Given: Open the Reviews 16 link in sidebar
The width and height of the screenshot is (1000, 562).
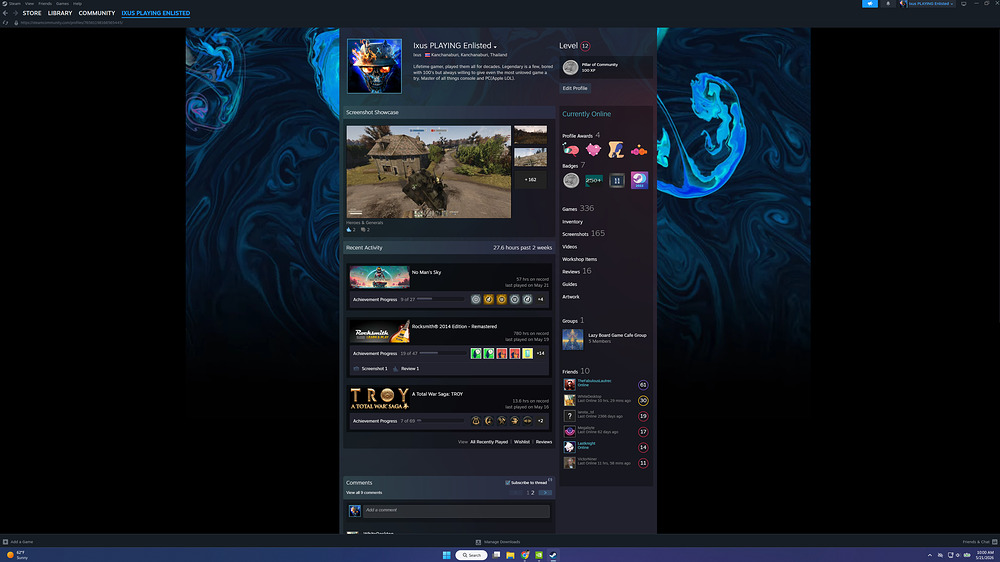Looking at the screenshot, I should coord(577,271).
